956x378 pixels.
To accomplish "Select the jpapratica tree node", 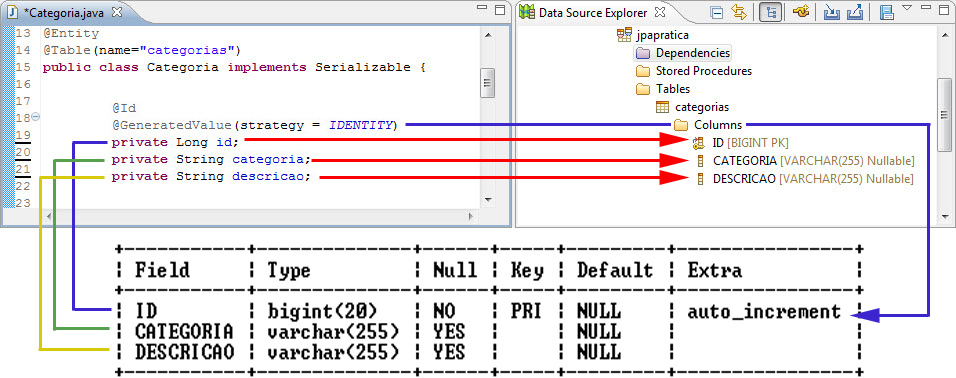I will [662, 35].
